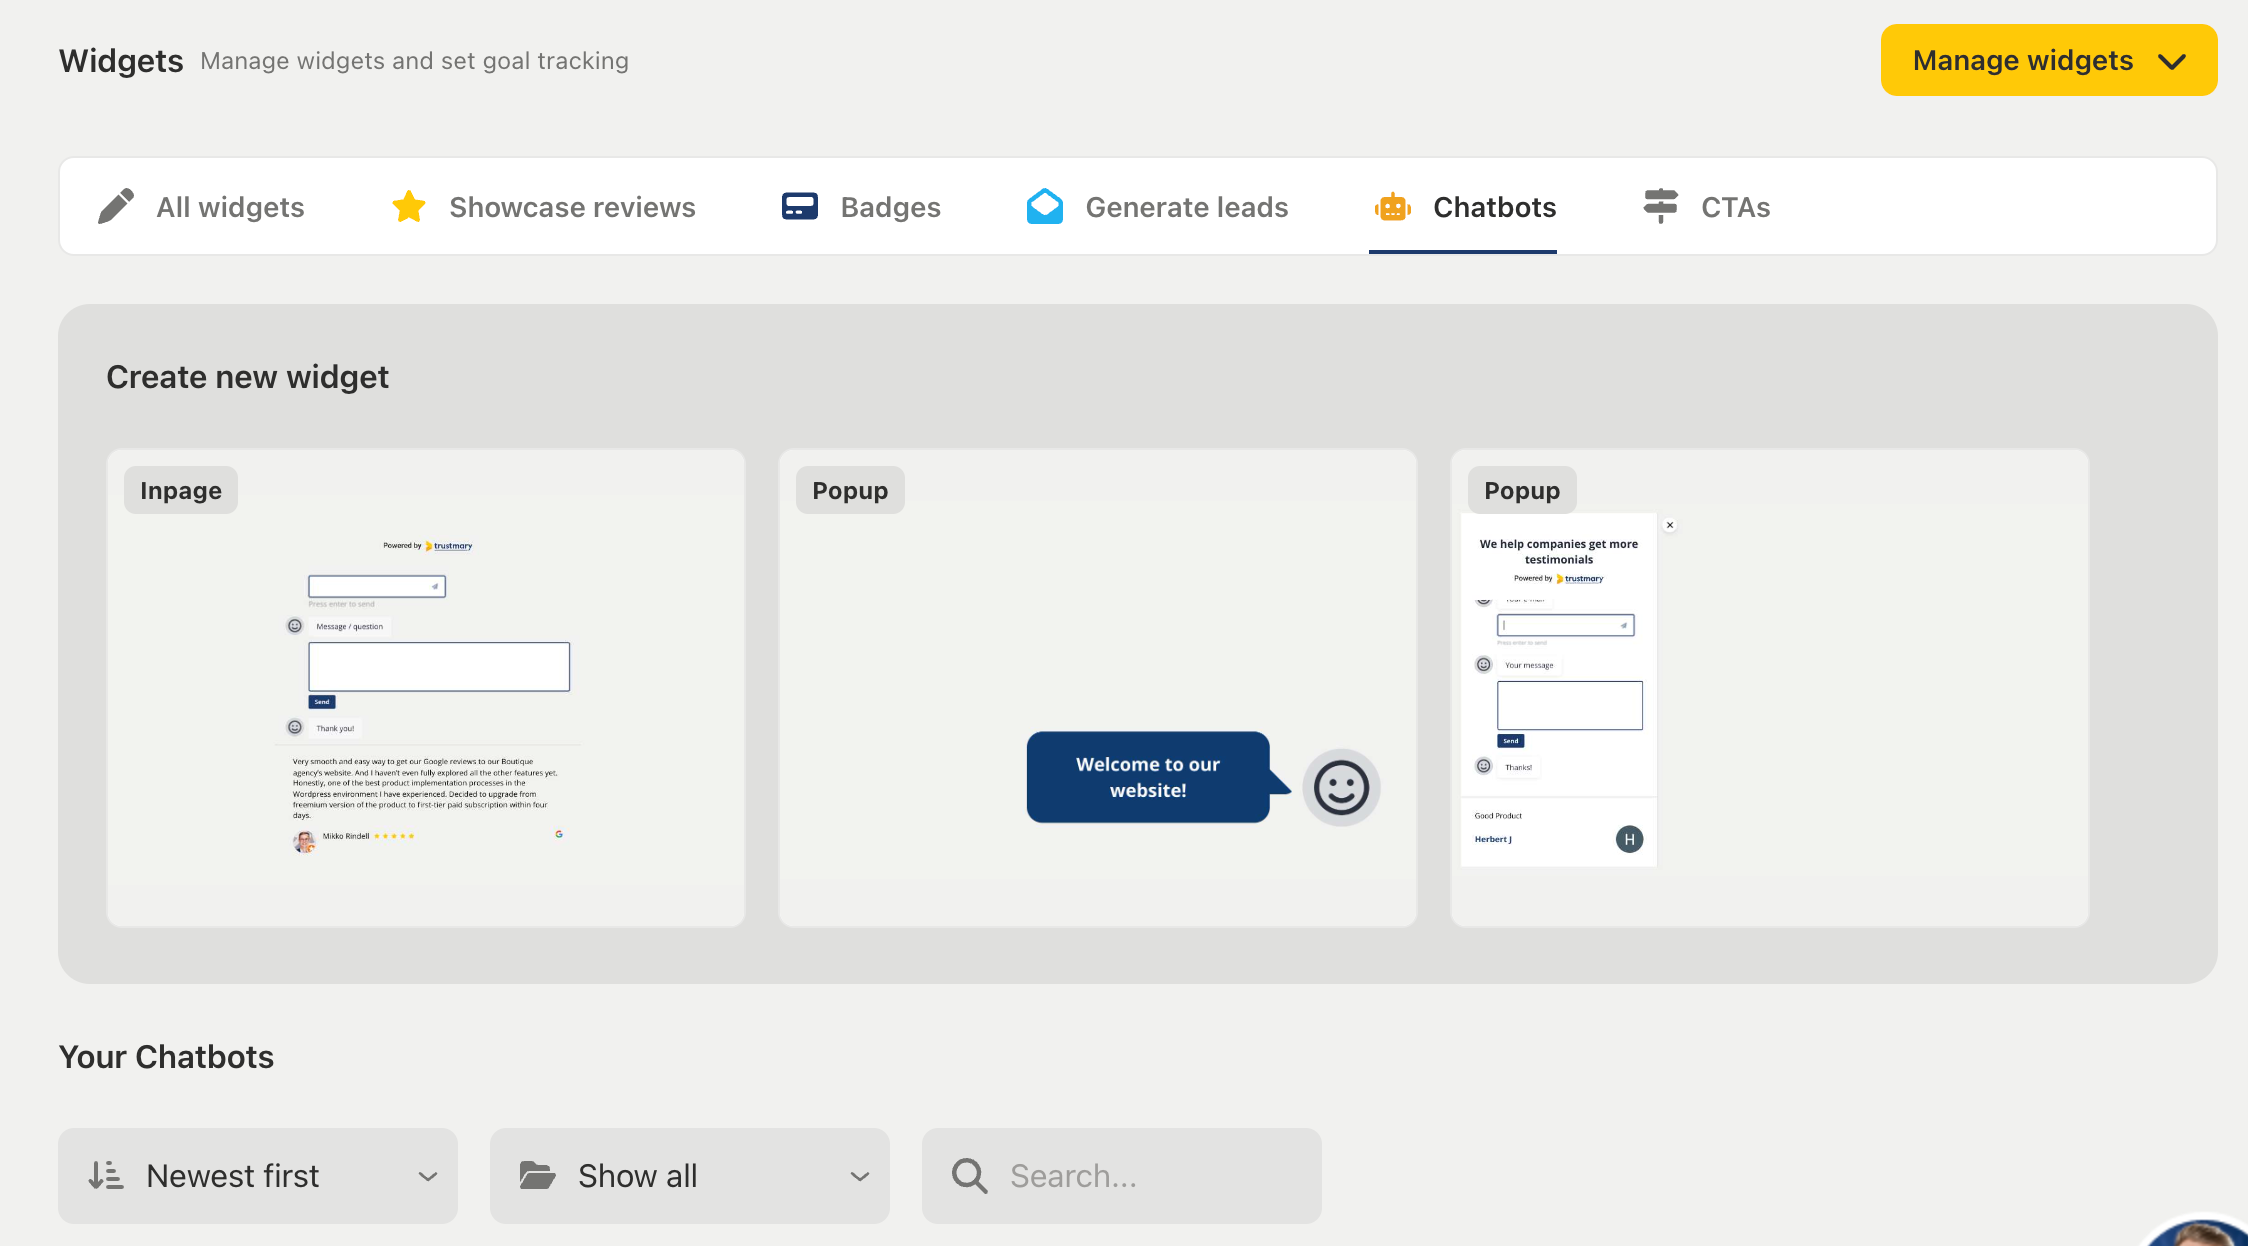Image resolution: width=2248 pixels, height=1246 pixels.
Task: Switch to the All widgets tab
Action: 230,207
